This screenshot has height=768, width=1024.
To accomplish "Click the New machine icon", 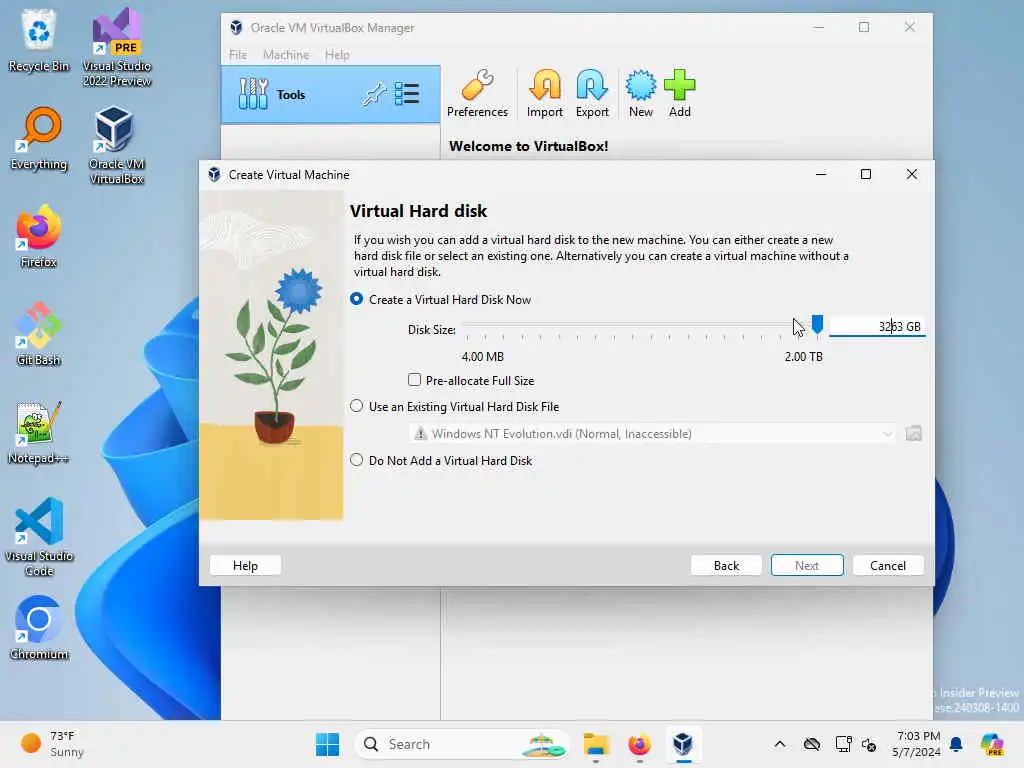I will coord(641,94).
